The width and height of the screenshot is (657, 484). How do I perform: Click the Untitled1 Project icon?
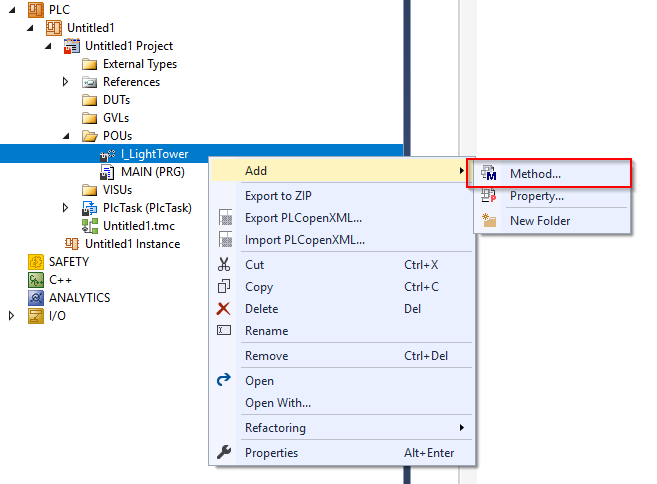72,46
